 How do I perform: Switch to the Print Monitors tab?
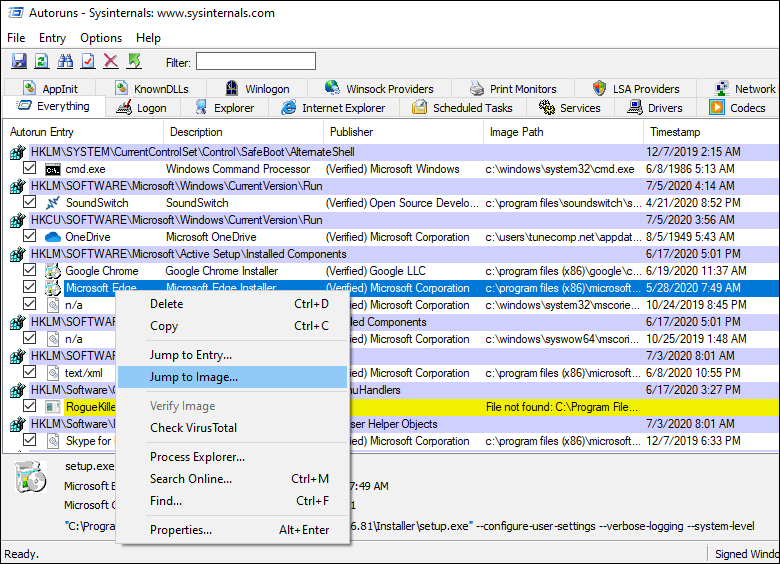[513, 89]
